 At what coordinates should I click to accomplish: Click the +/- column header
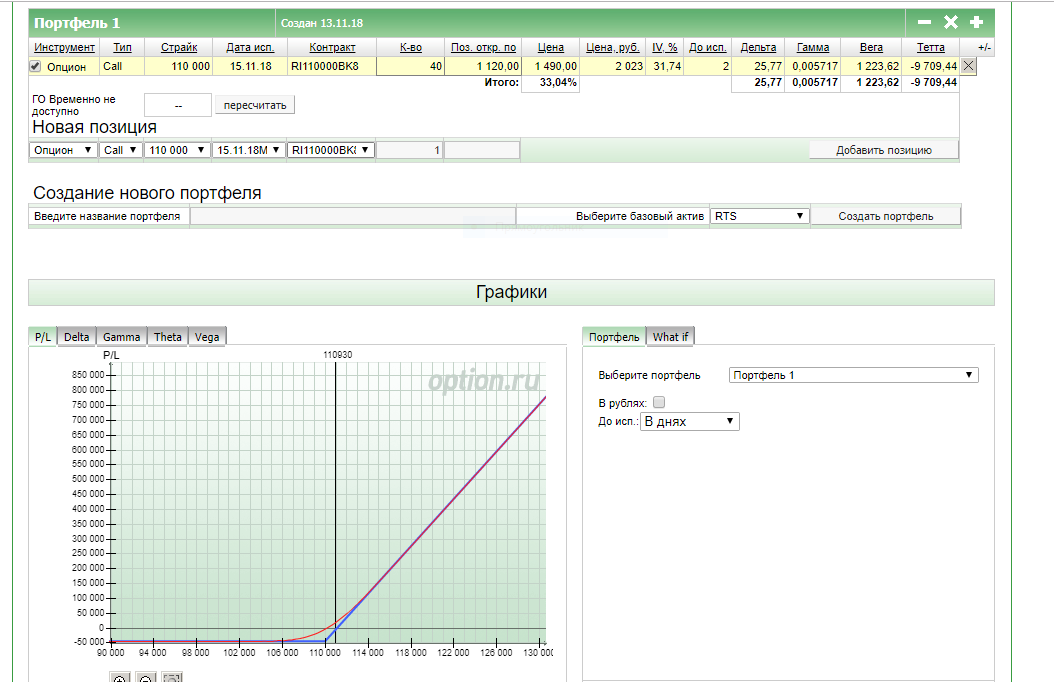pos(984,47)
